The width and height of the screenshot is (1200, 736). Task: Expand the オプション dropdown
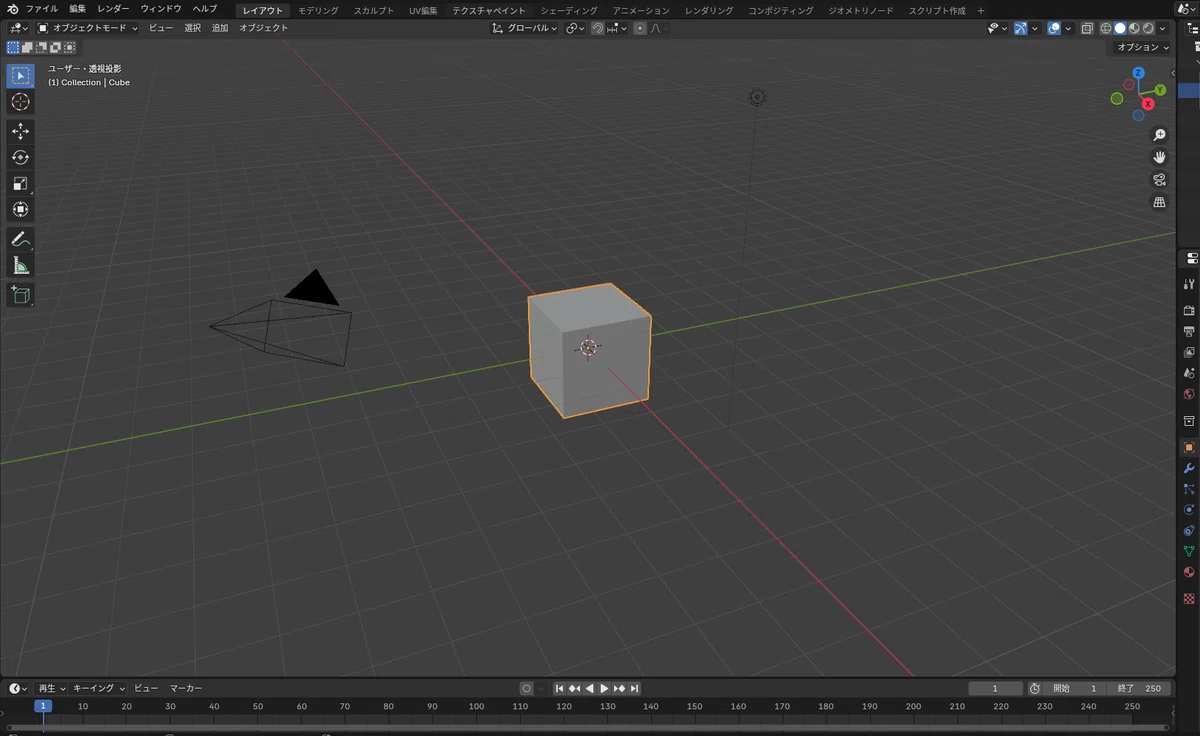1141,47
